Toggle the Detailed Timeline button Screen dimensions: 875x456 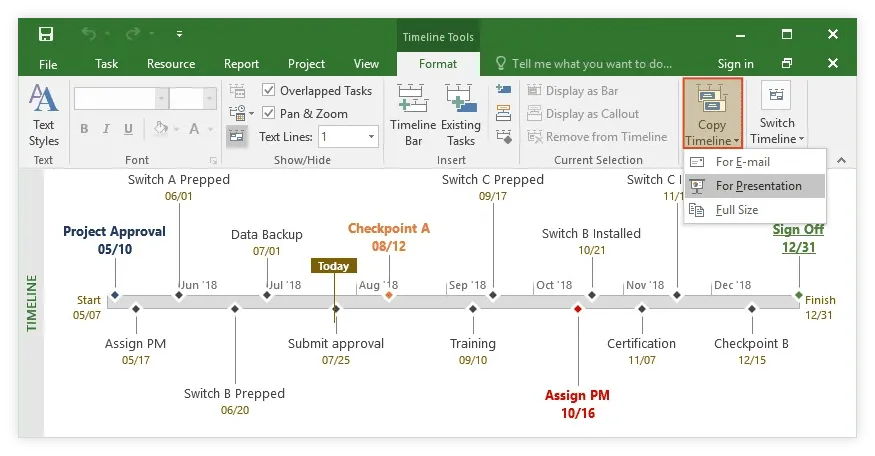[x=237, y=136]
